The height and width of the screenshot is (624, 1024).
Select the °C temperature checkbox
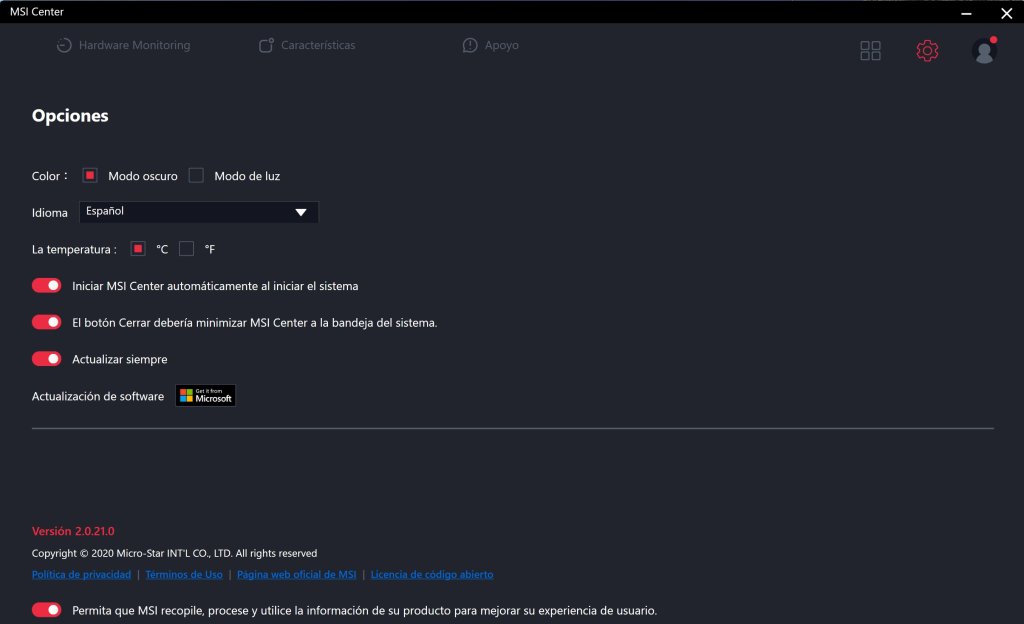point(138,248)
